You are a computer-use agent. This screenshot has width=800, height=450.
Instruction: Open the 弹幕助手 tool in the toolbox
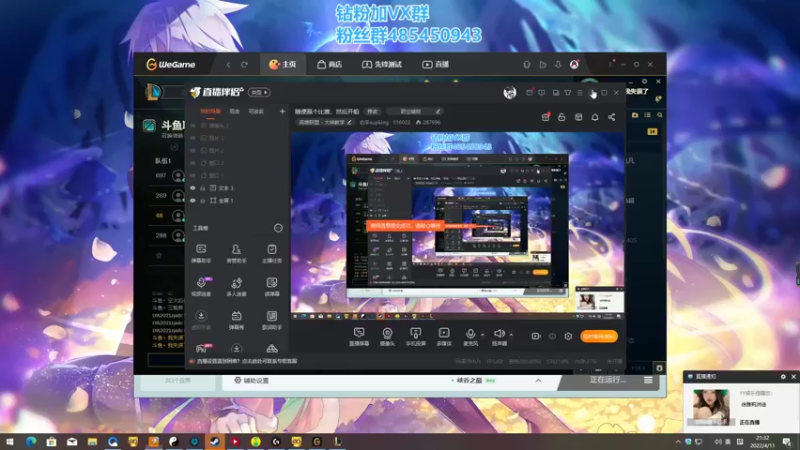(201, 253)
